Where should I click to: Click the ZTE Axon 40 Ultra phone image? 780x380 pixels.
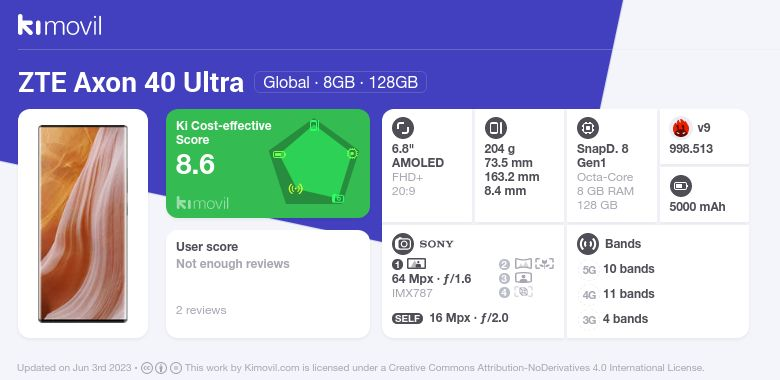[x=83, y=224]
